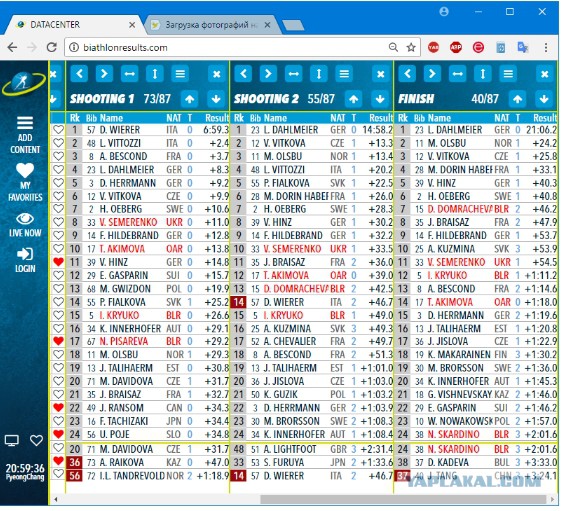Viewport: 567px width, 511px height.
Task: Open the Add Content menu
Action: click(25, 135)
